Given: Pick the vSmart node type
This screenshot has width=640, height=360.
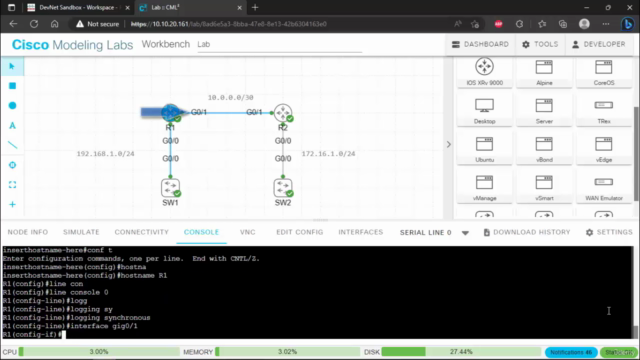Looking at the screenshot, I should (544, 187).
